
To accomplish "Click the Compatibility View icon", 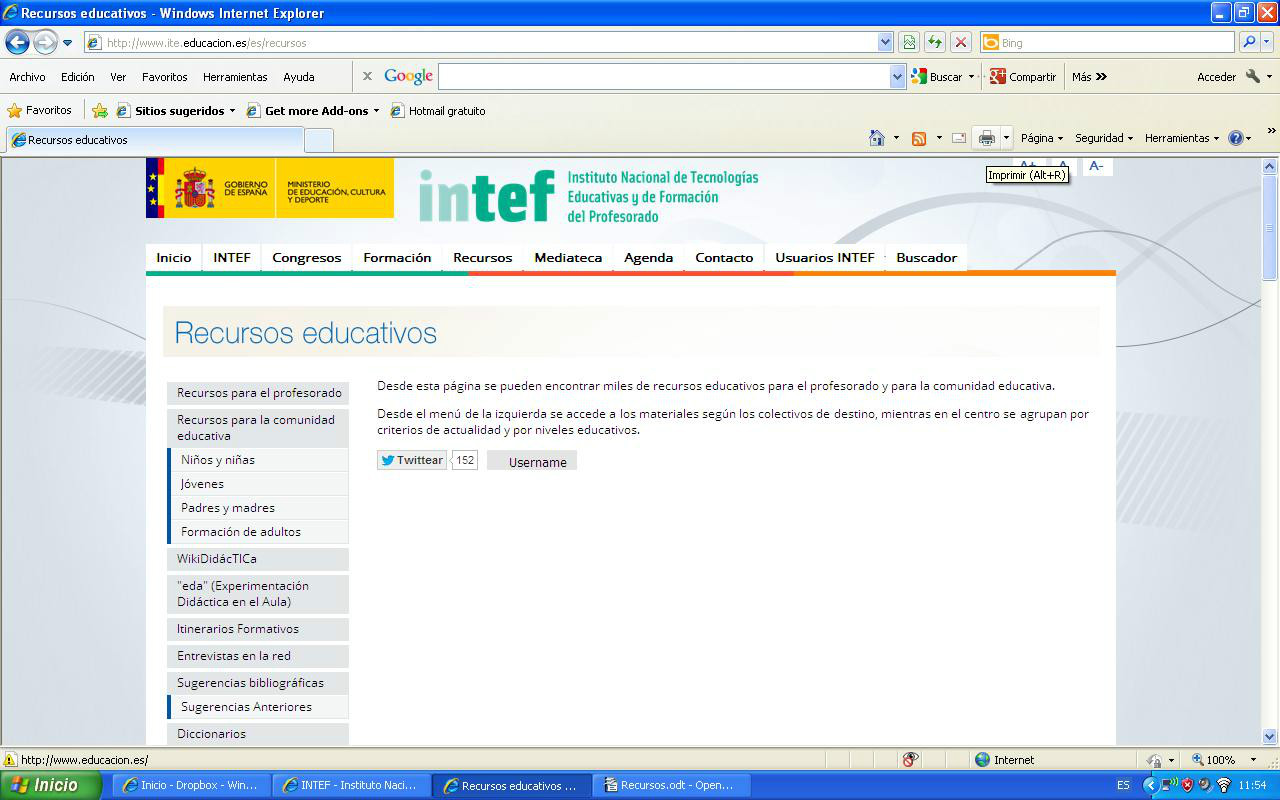I will click(x=909, y=42).
